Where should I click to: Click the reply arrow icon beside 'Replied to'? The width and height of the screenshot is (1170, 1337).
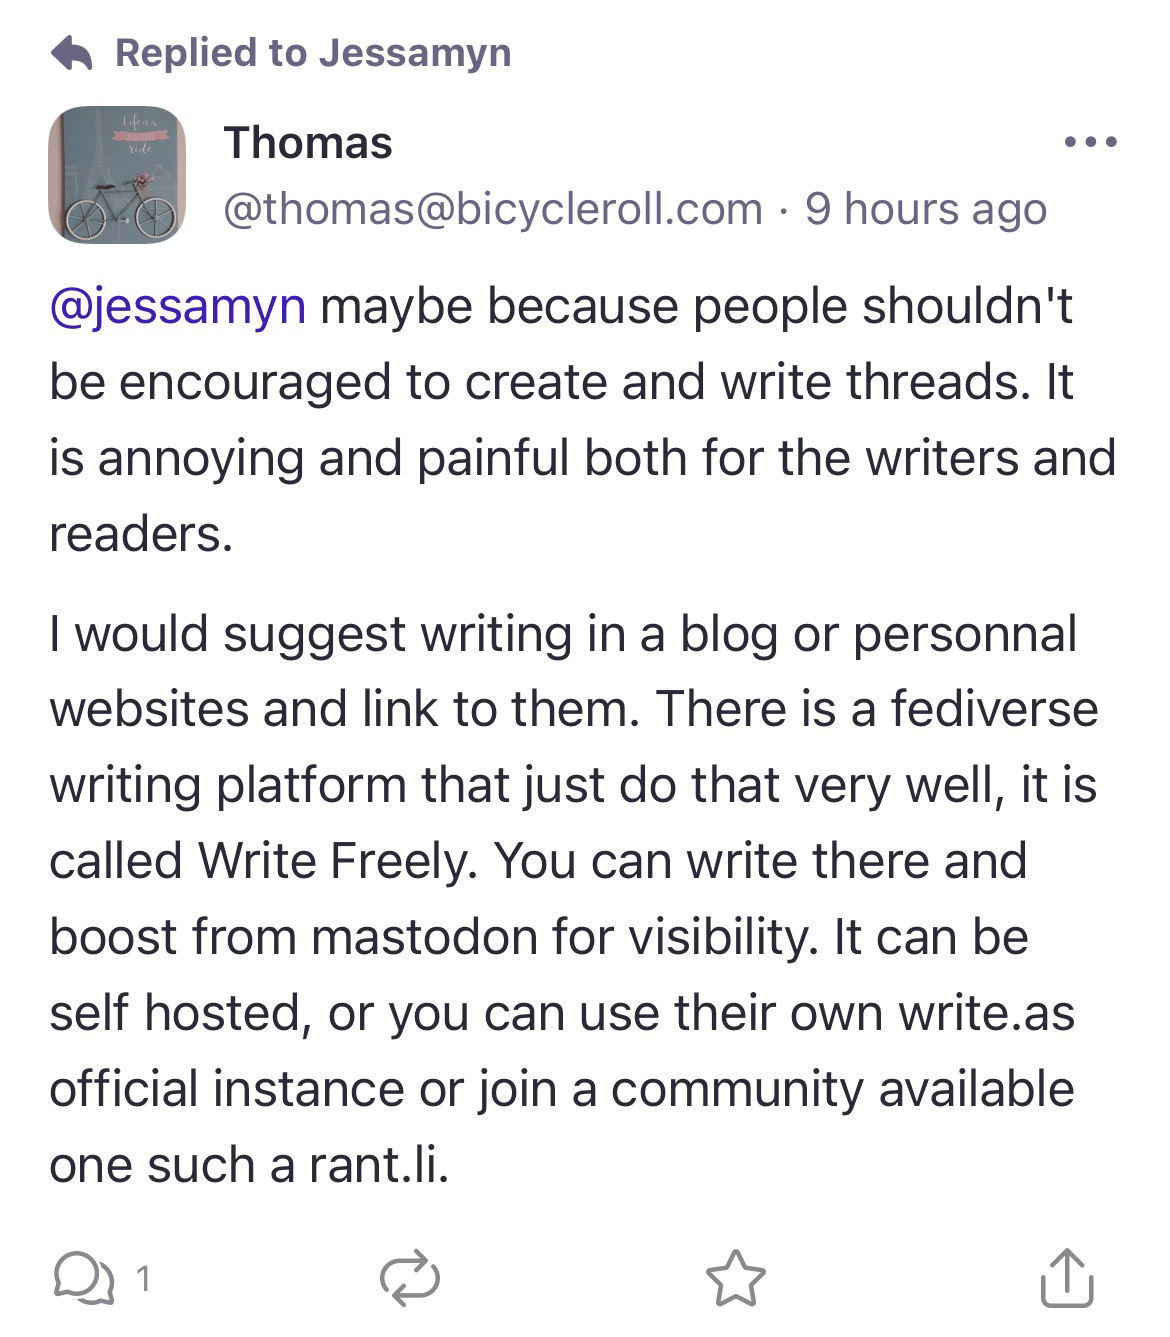coord(72,53)
